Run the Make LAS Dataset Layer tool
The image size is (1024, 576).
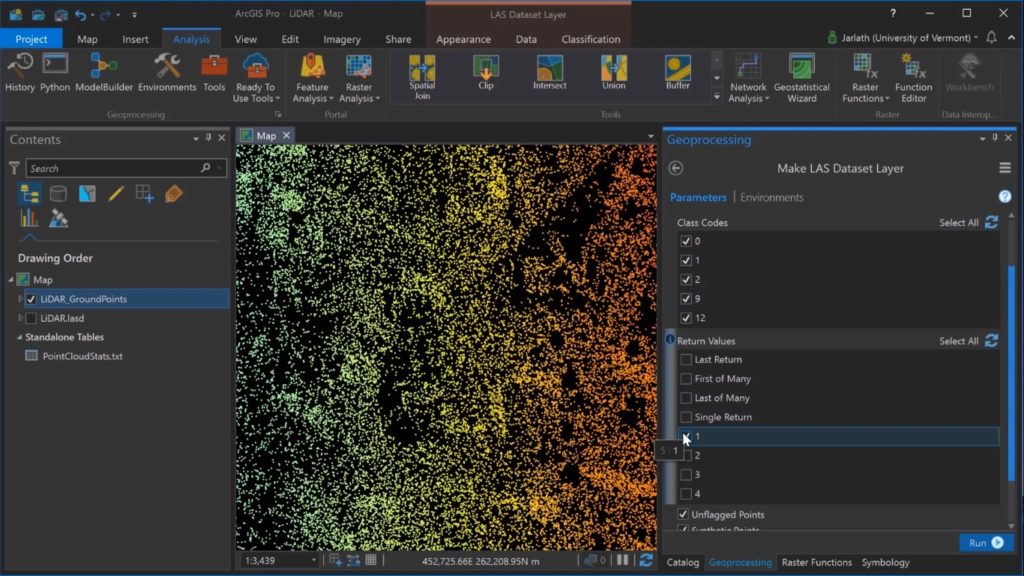[x=986, y=543]
